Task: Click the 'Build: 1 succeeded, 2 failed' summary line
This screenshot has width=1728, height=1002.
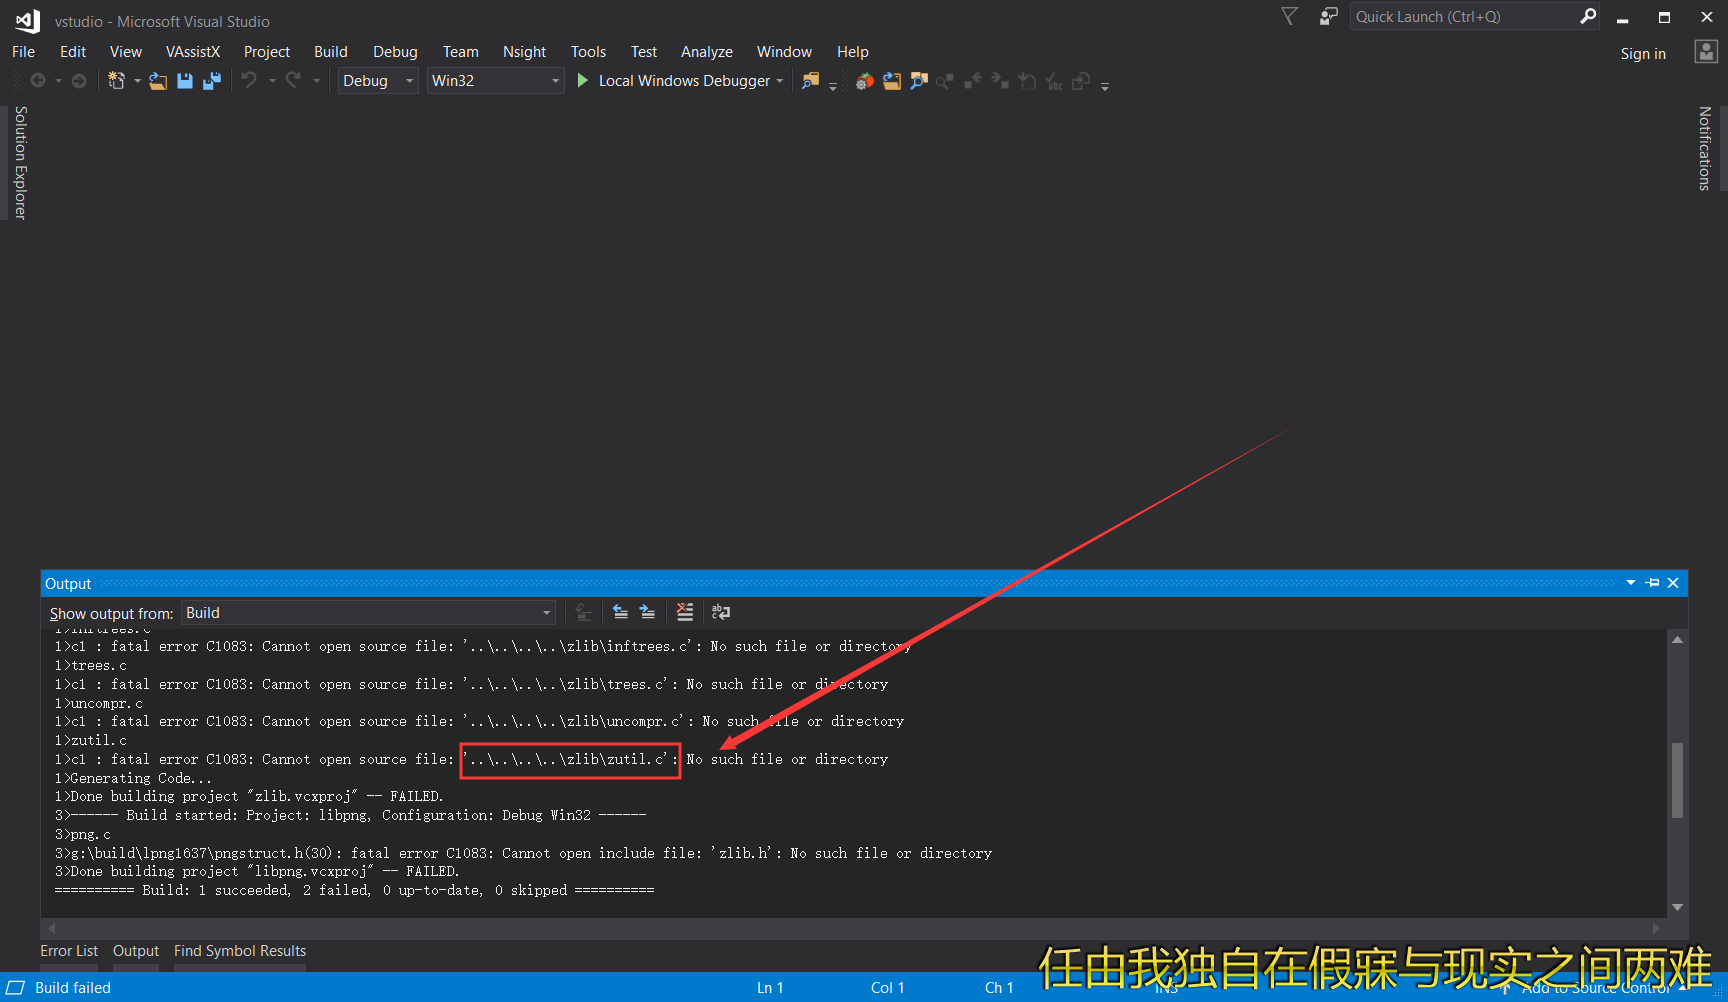Action: click(x=354, y=890)
